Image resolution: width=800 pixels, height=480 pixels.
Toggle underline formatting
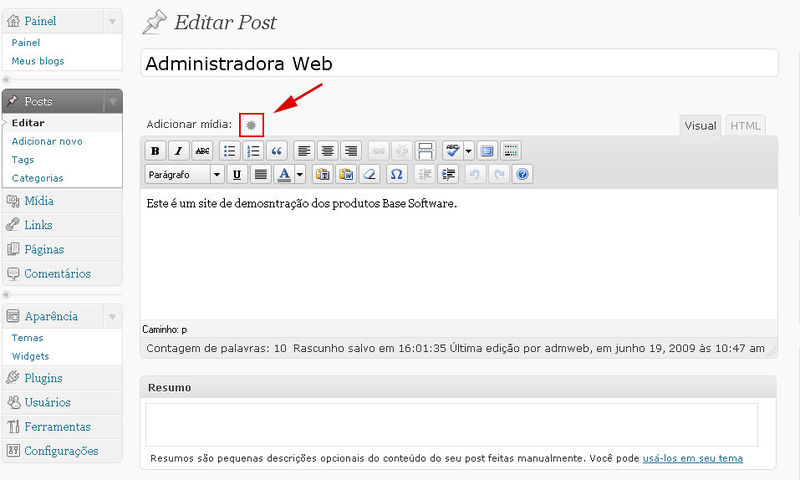pos(237,174)
